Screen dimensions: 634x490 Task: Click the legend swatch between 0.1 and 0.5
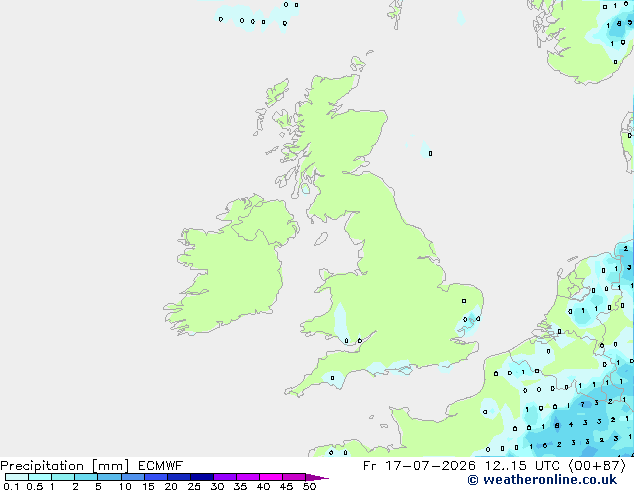pos(17,477)
